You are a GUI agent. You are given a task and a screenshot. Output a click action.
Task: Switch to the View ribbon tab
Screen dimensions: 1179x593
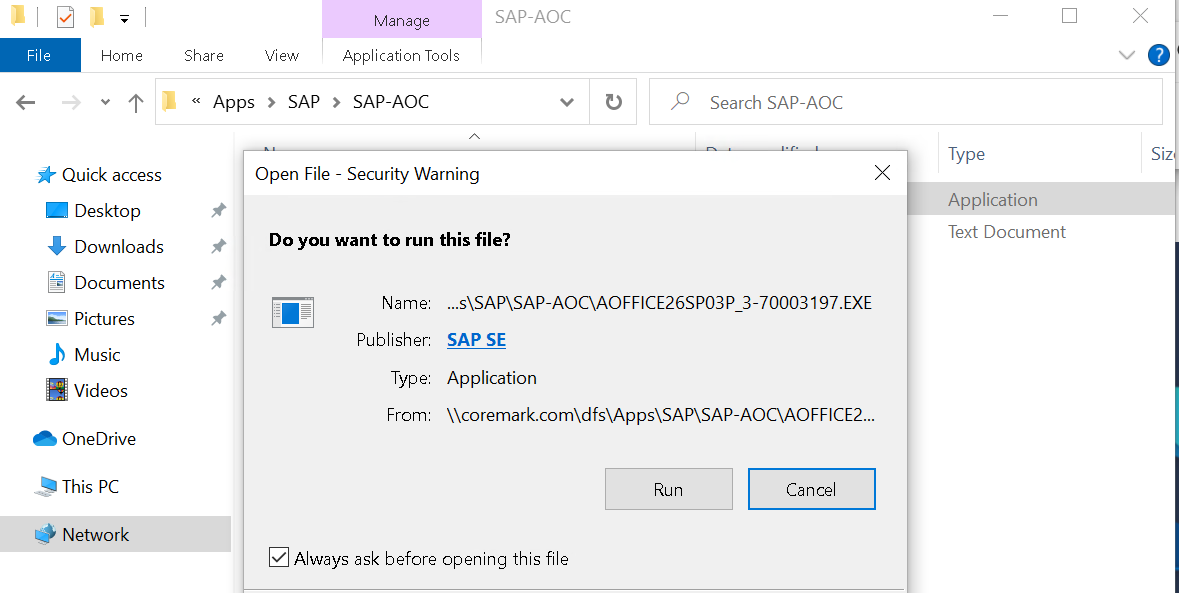click(281, 56)
